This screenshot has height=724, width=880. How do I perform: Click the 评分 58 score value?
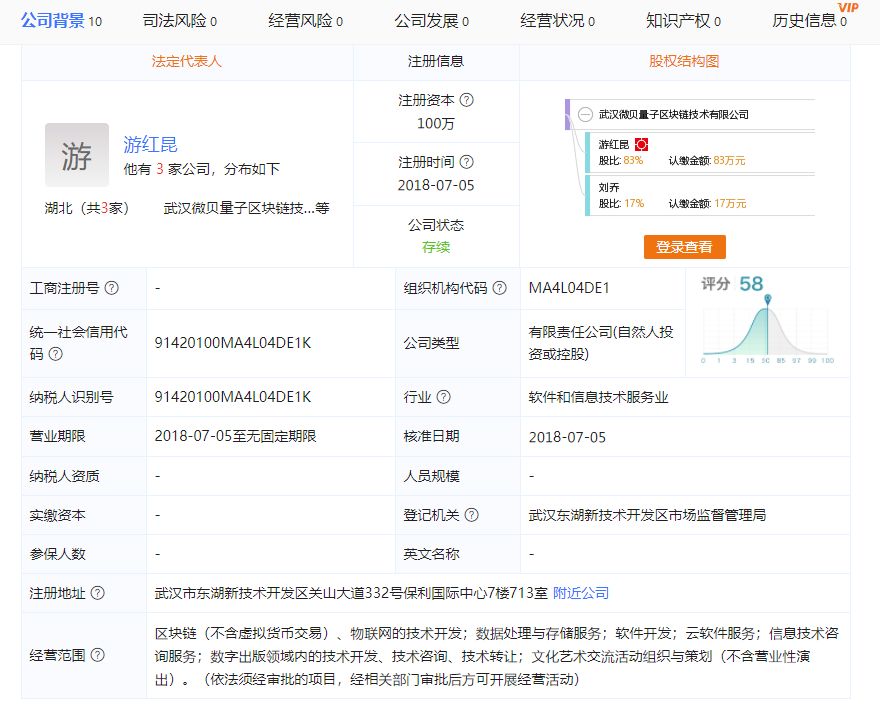[x=751, y=283]
